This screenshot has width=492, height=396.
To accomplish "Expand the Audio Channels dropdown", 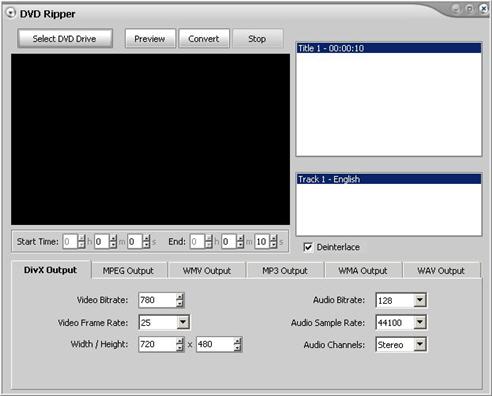I will click(420, 344).
